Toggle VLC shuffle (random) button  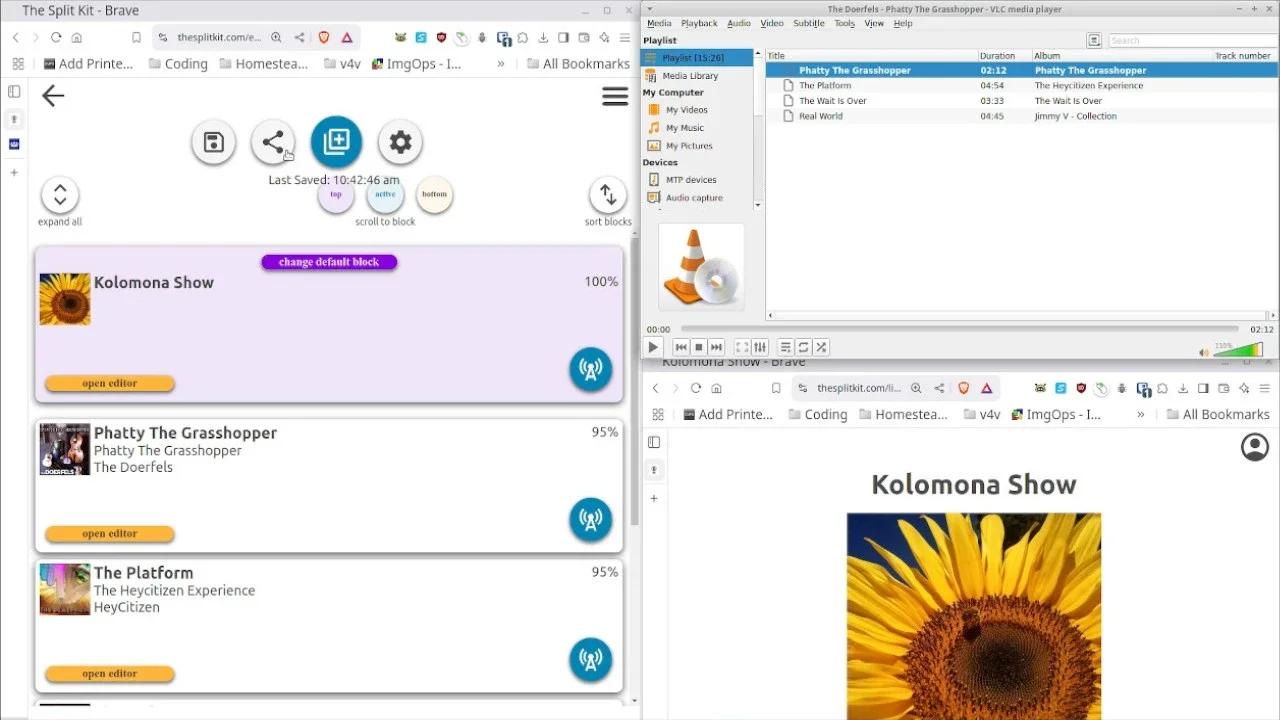(821, 347)
